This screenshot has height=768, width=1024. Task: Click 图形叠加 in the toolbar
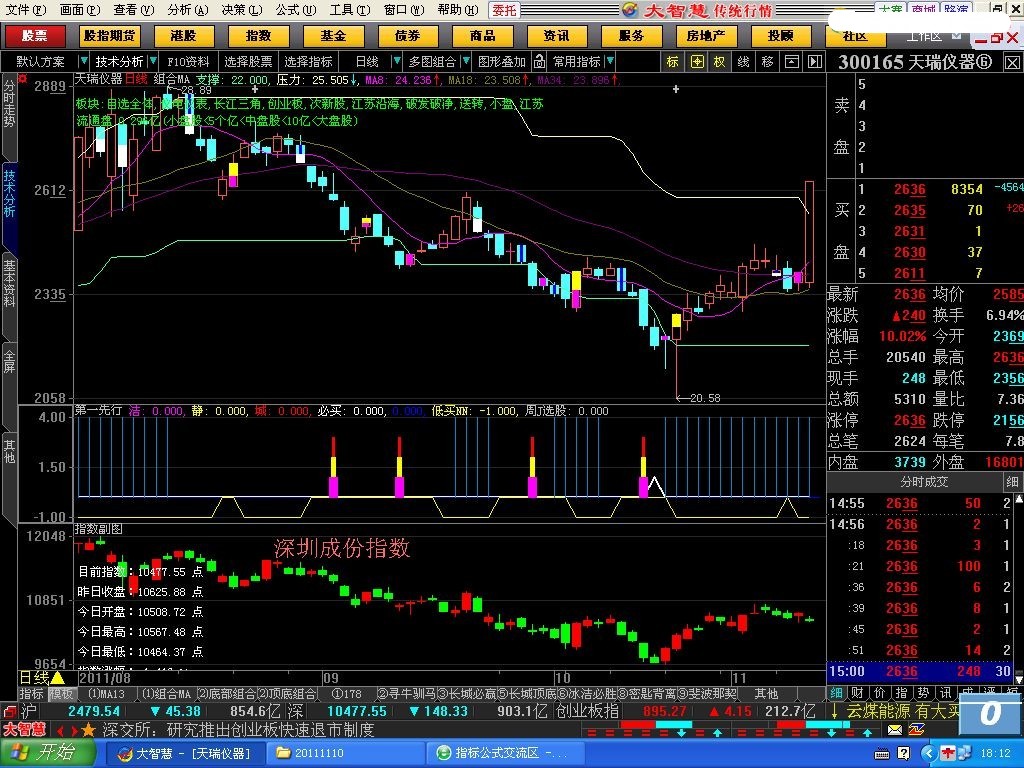[502, 62]
